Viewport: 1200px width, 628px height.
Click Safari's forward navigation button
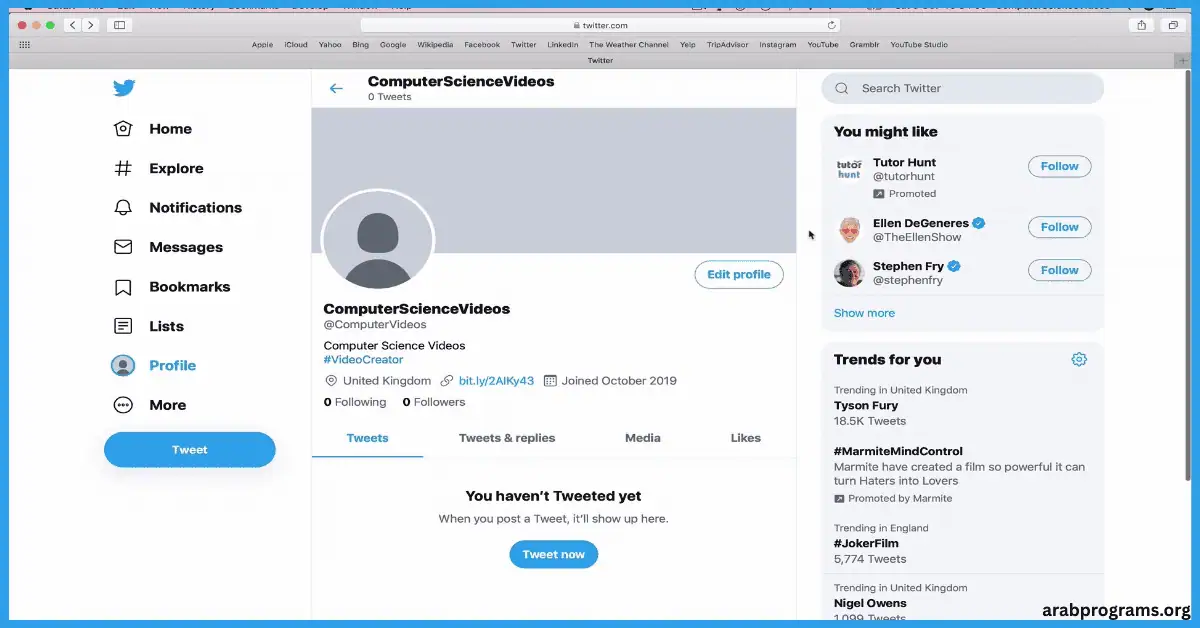pyautogui.click(x=90, y=25)
